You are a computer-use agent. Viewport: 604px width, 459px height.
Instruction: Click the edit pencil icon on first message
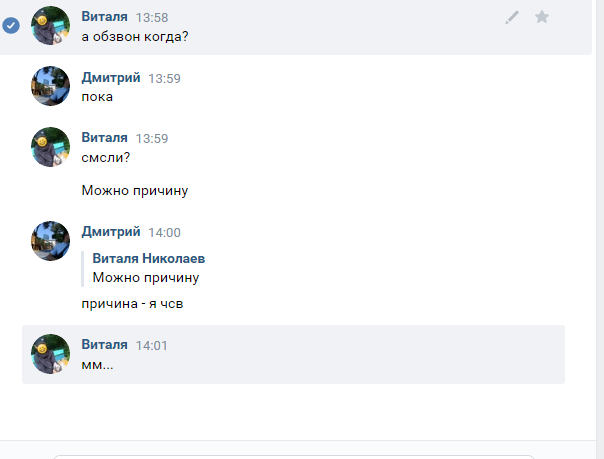tap(512, 17)
